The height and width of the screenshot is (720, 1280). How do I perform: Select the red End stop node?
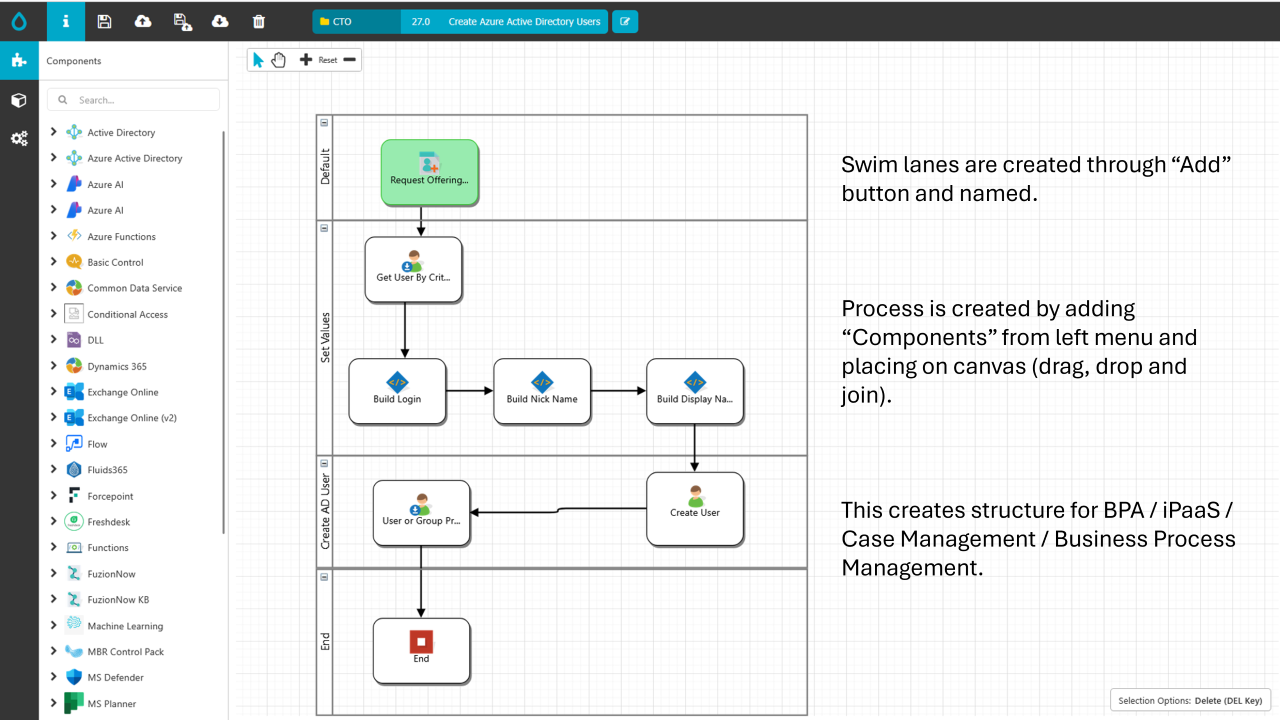pyautogui.click(x=421, y=651)
